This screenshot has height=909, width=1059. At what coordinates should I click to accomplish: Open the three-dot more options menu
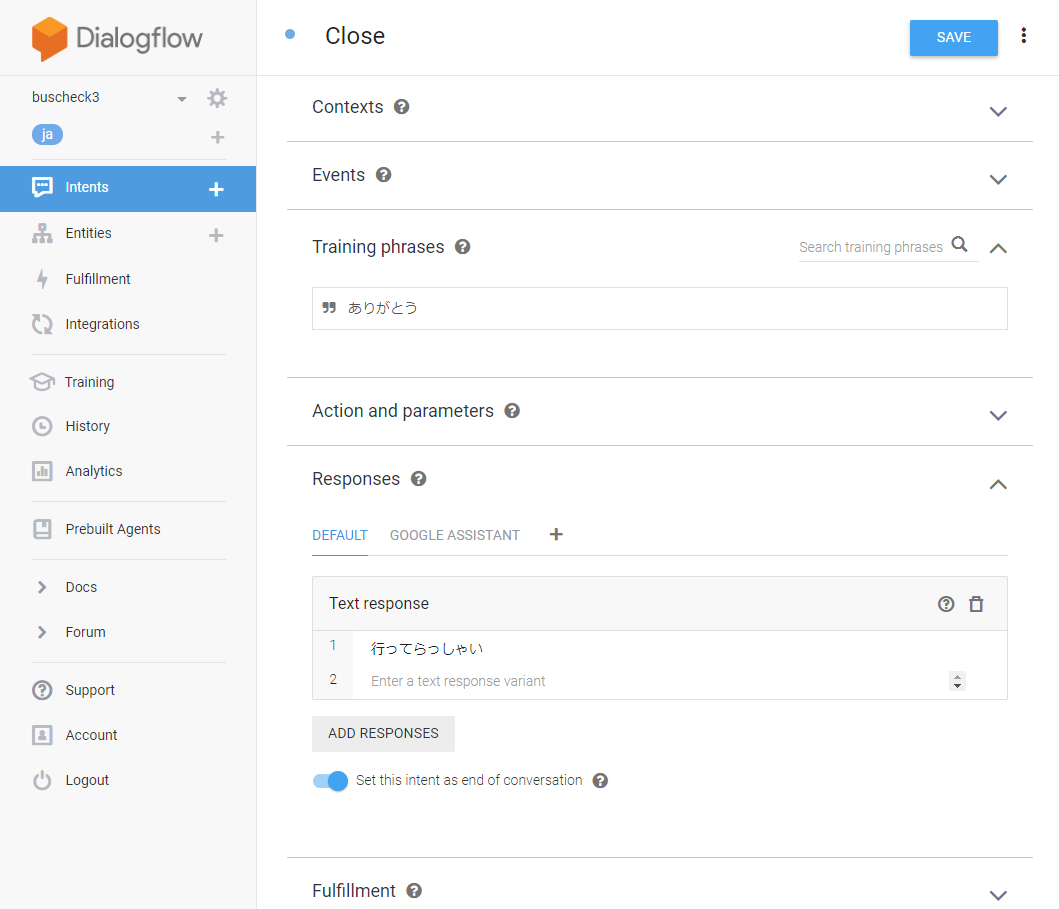[1024, 36]
